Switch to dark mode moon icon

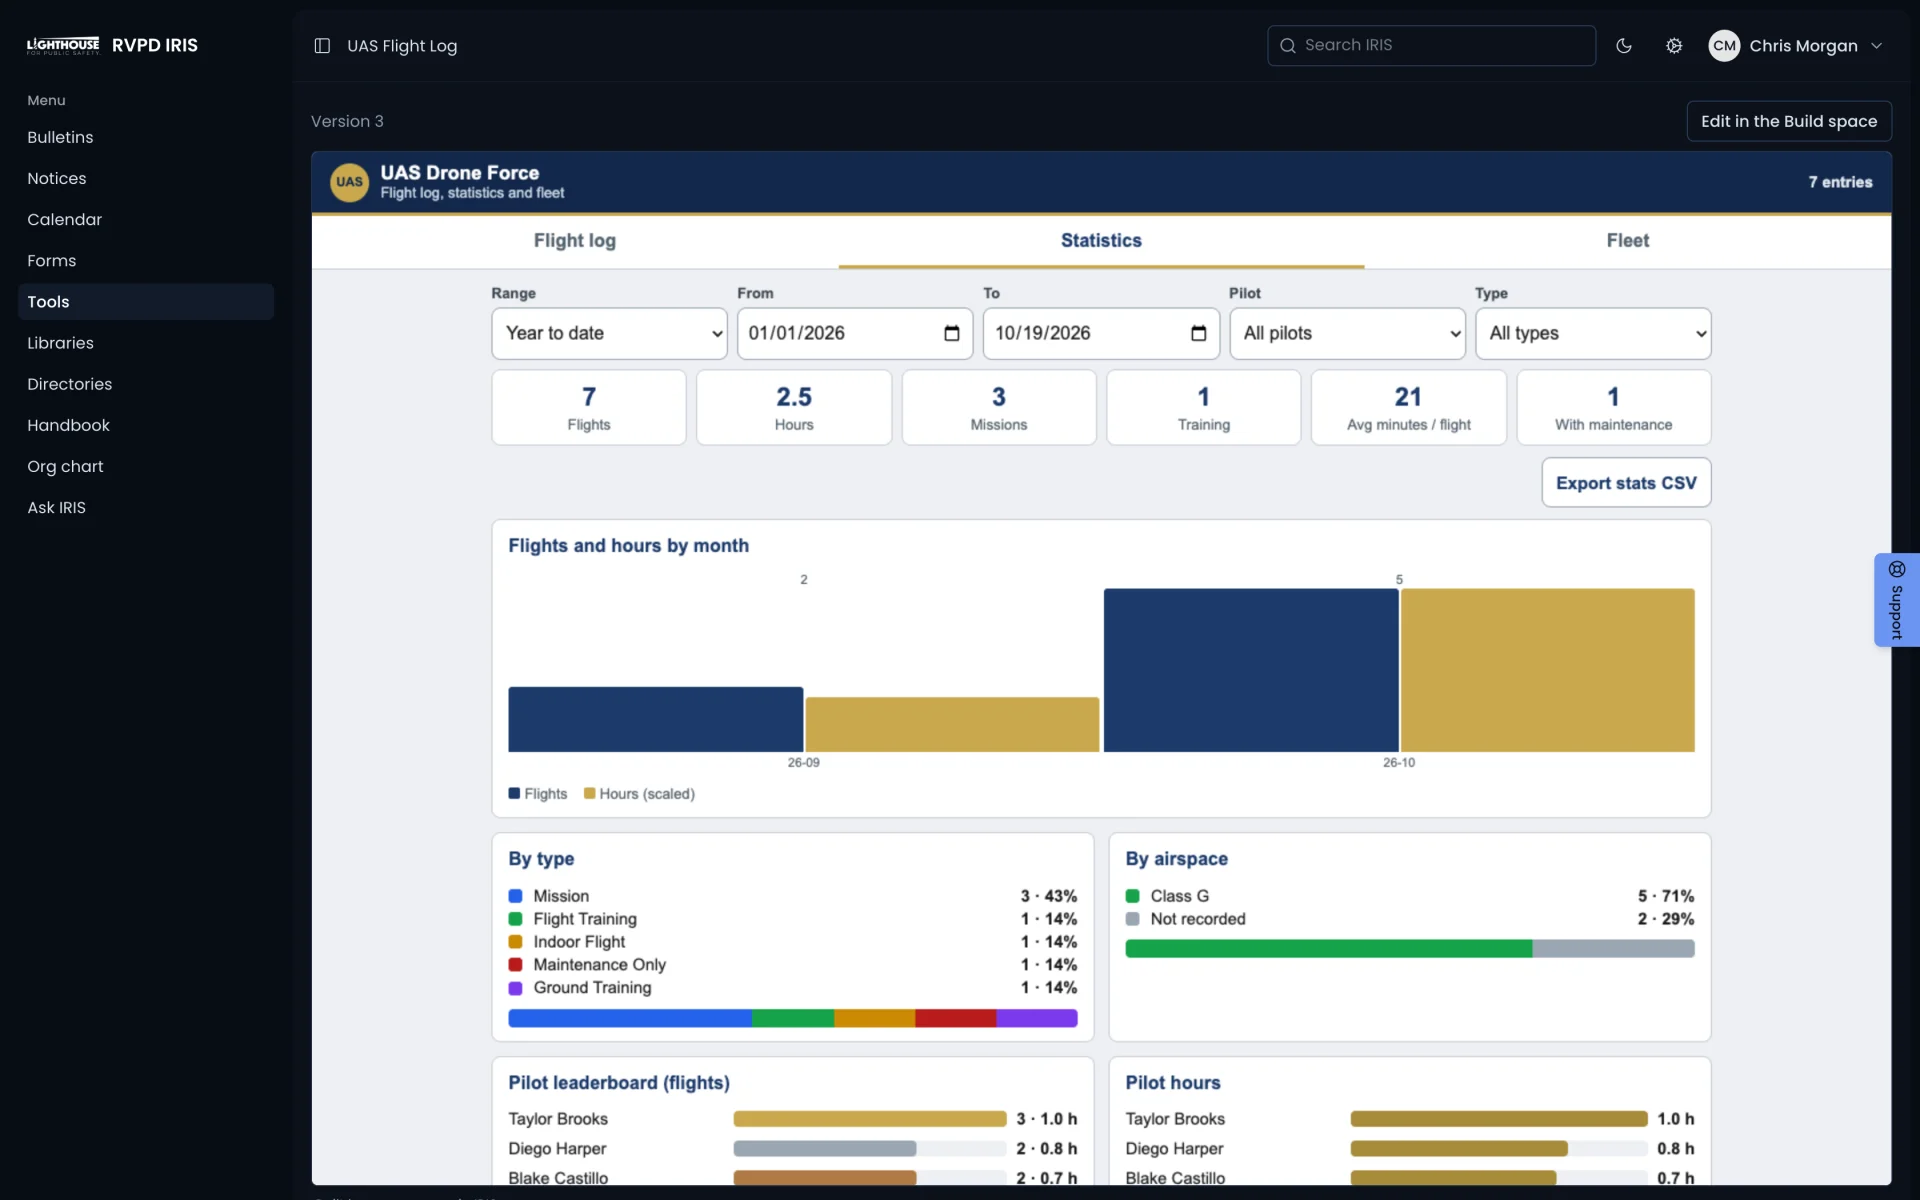(1624, 46)
